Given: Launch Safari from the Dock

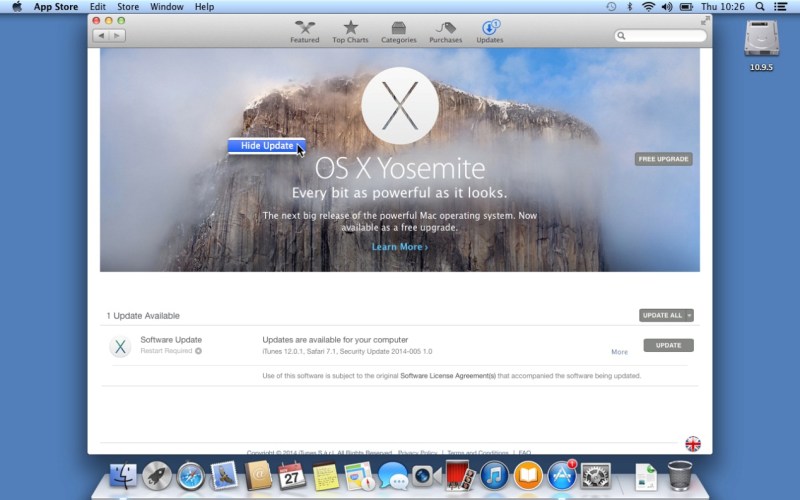Looking at the screenshot, I should 190,476.
